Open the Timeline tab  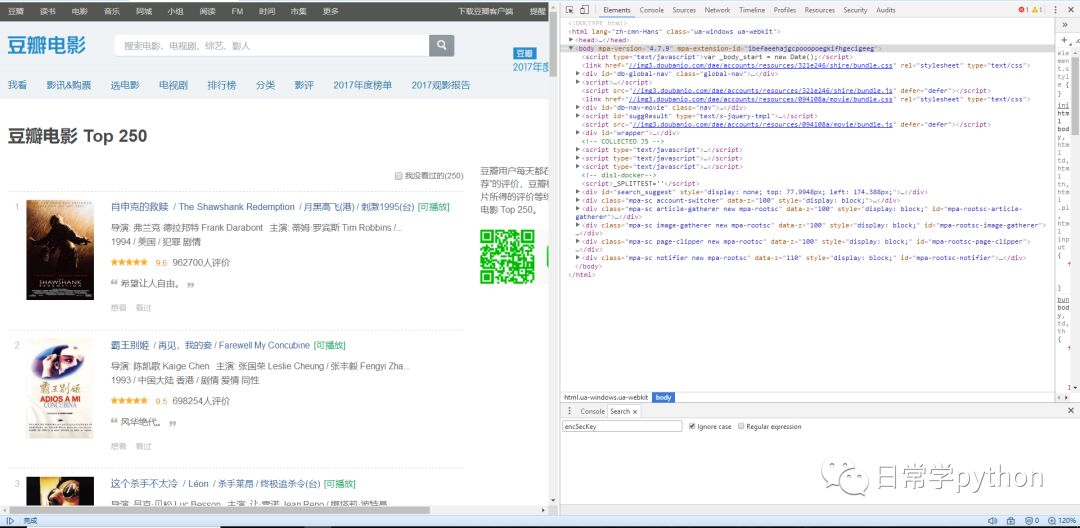tap(751, 10)
